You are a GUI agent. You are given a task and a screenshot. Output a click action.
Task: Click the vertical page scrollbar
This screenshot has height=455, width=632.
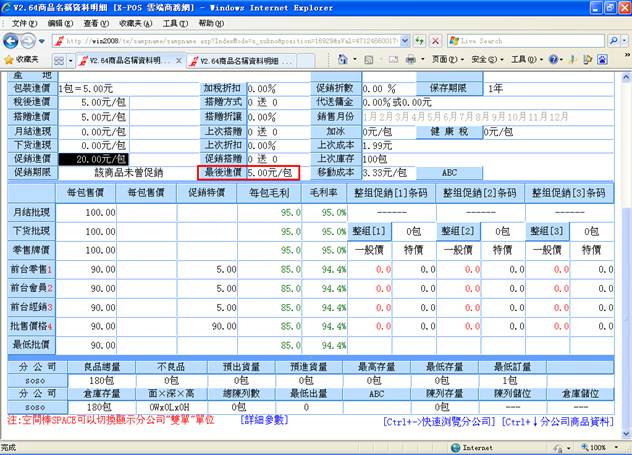click(x=625, y=250)
